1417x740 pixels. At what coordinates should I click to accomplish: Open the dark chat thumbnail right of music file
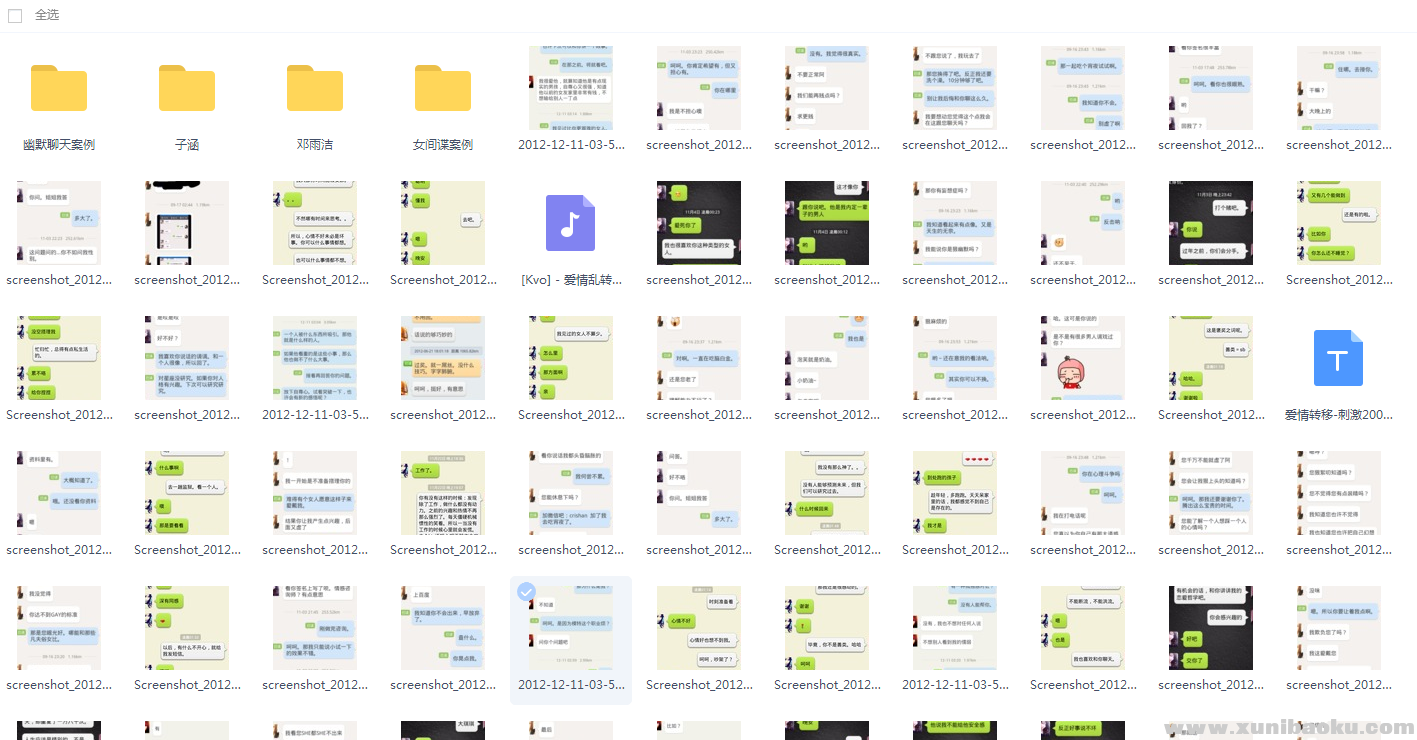tap(699, 223)
